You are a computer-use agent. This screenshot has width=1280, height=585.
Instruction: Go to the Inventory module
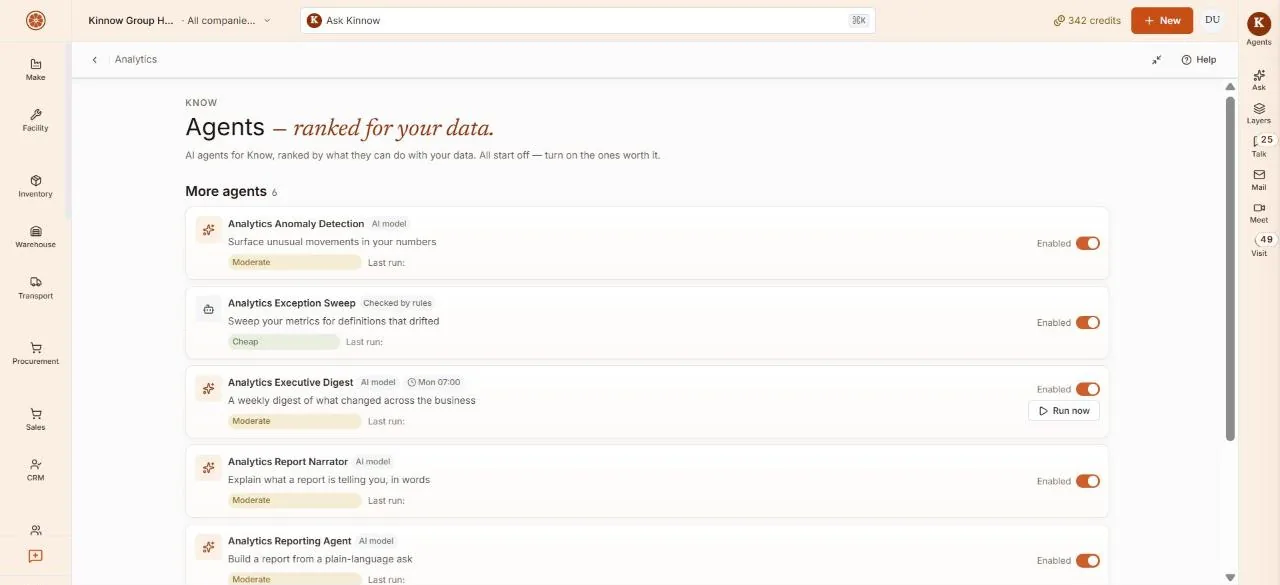click(x=35, y=186)
